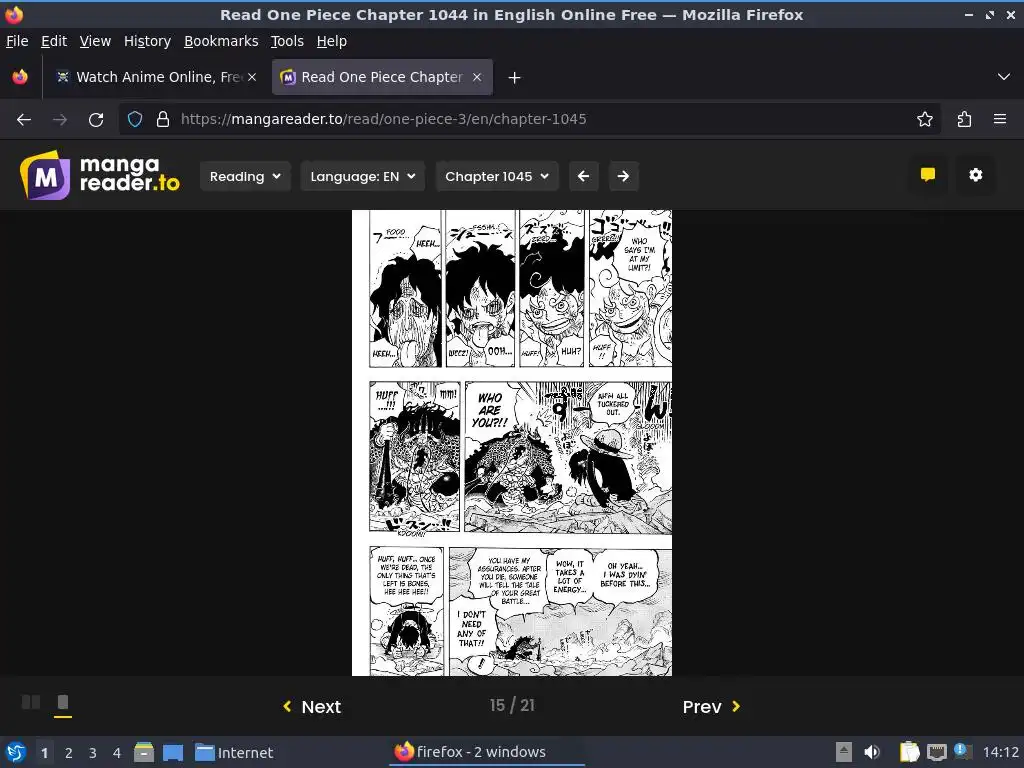Open the file manager taskbar icon
Image resolution: width=1024 pixels, height=768 pixels.
pos(144,752)
